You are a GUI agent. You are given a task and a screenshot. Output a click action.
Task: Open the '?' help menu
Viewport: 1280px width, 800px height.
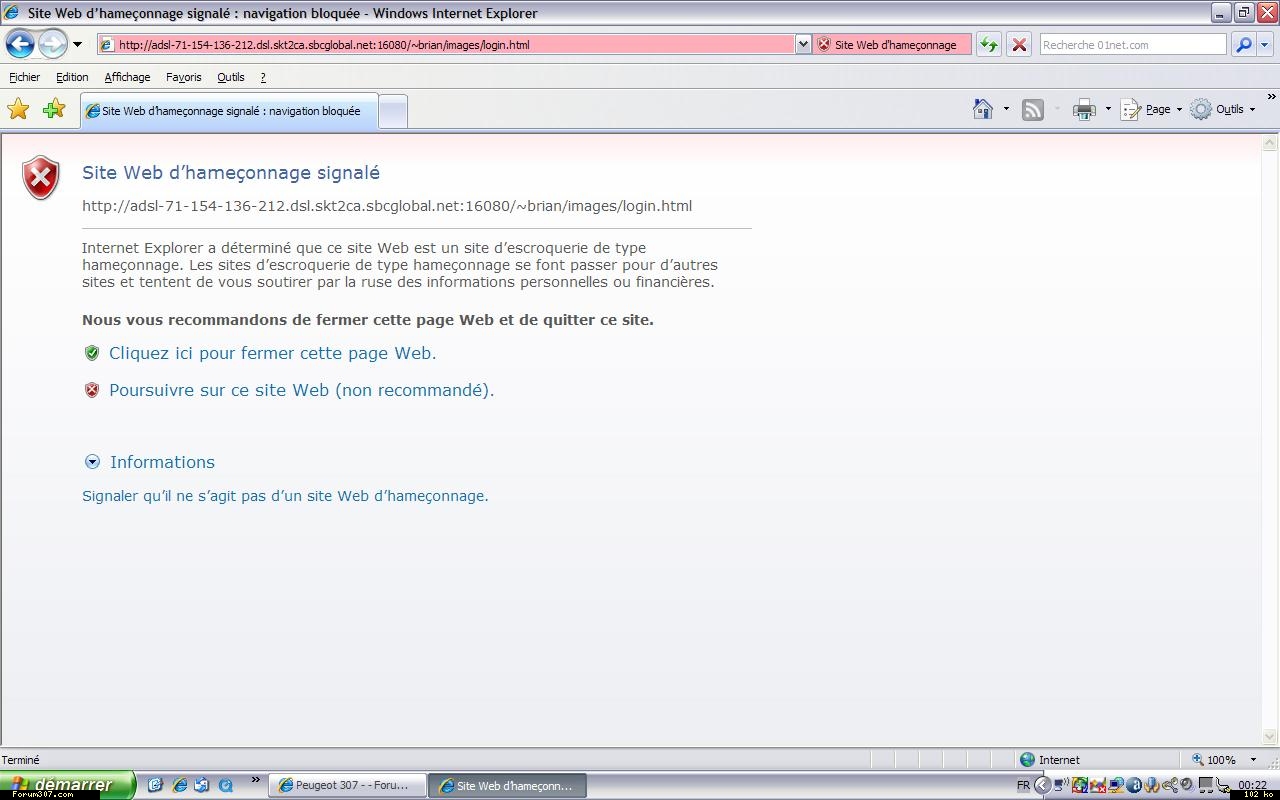263,77
